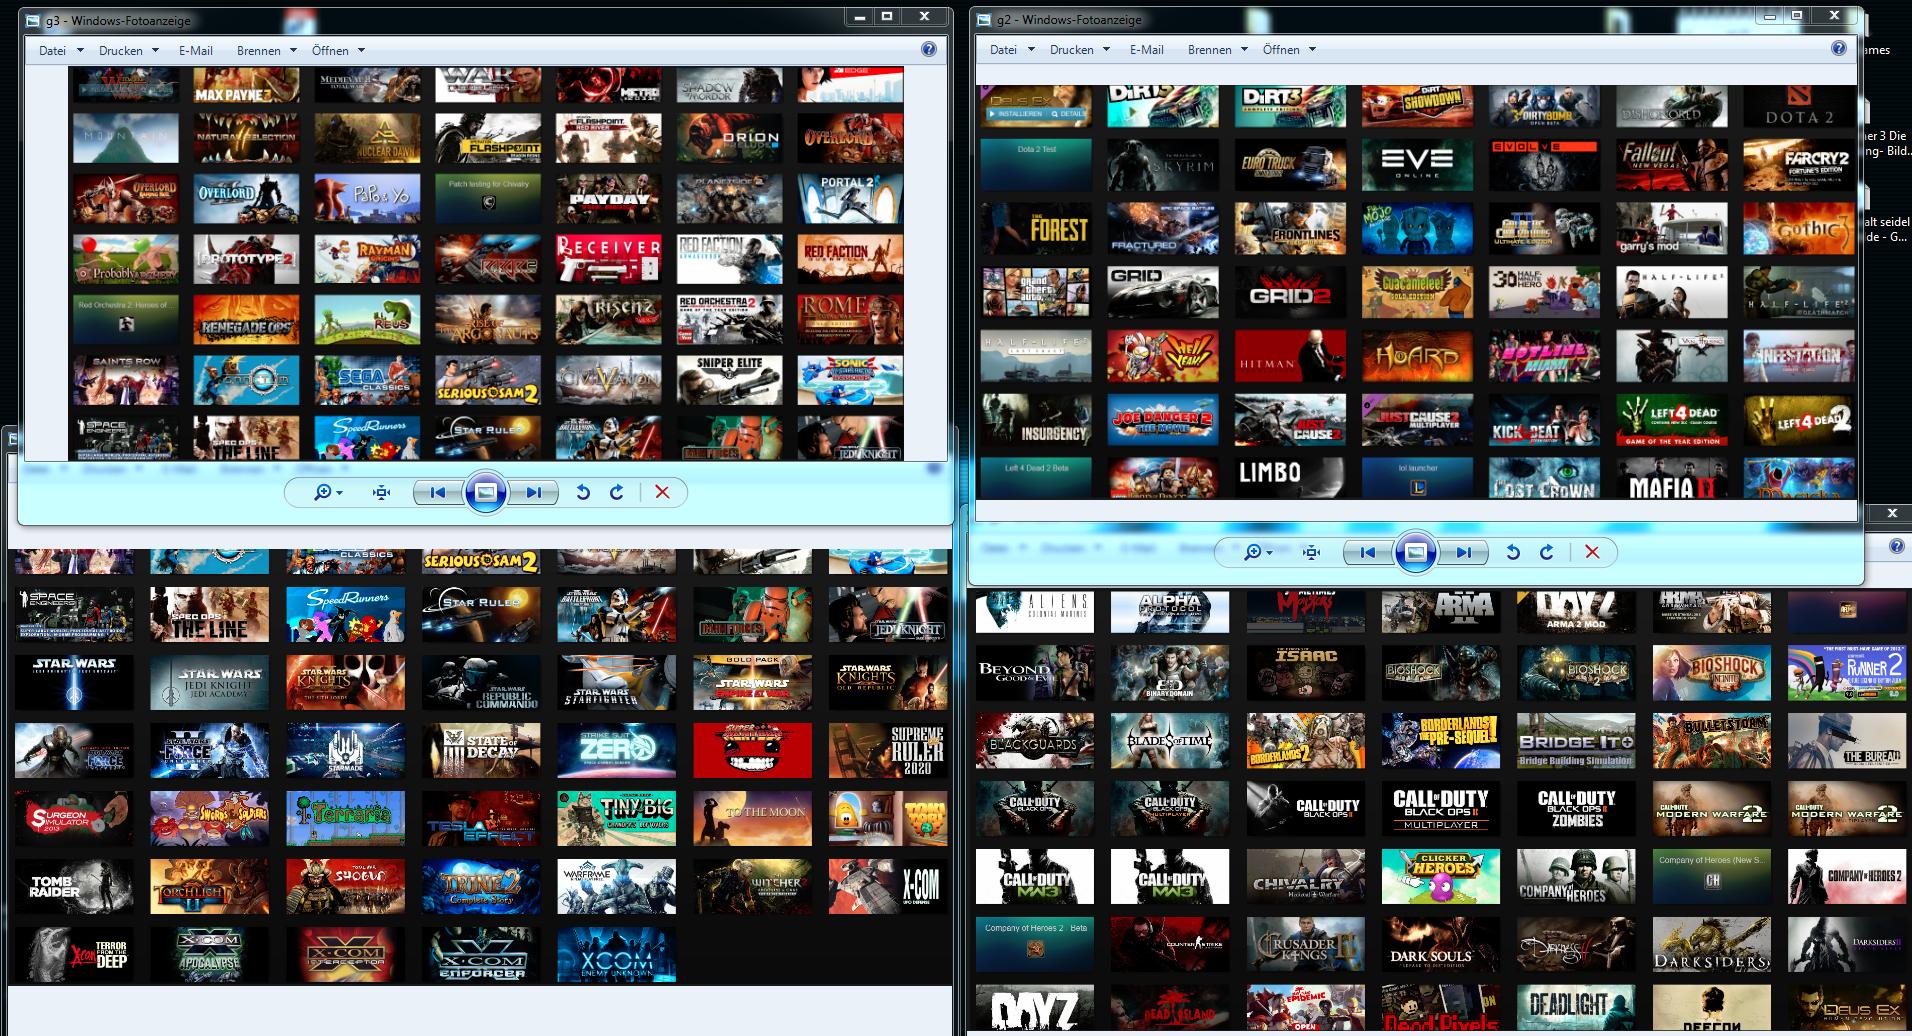Pick the Forest game tile

tap(1035, 229)
